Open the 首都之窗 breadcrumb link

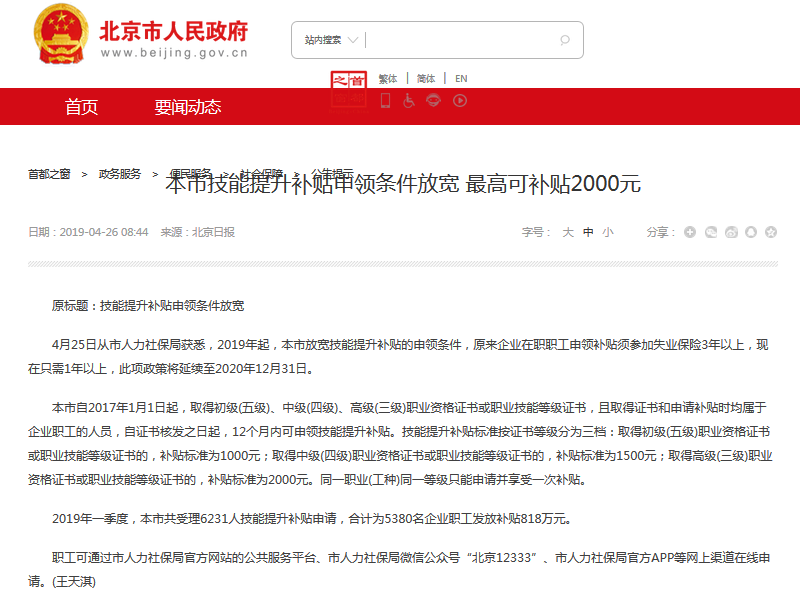coord(50,172)
